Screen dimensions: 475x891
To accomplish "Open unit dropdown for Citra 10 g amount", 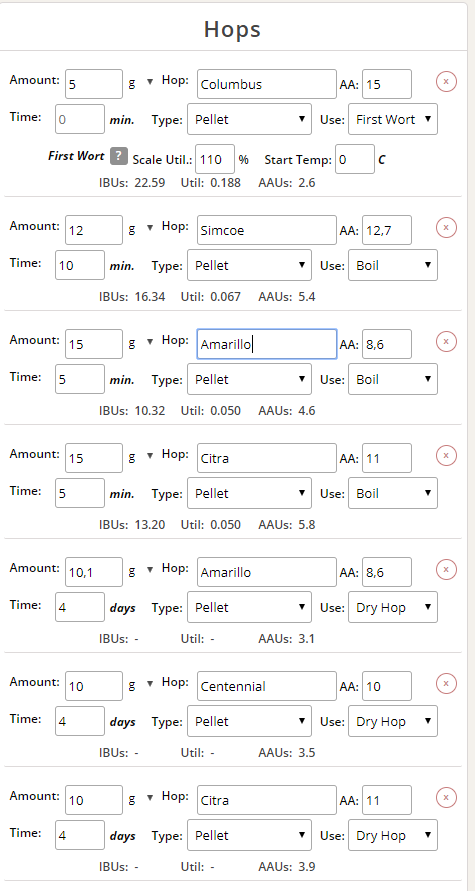I will click(150, 798).
